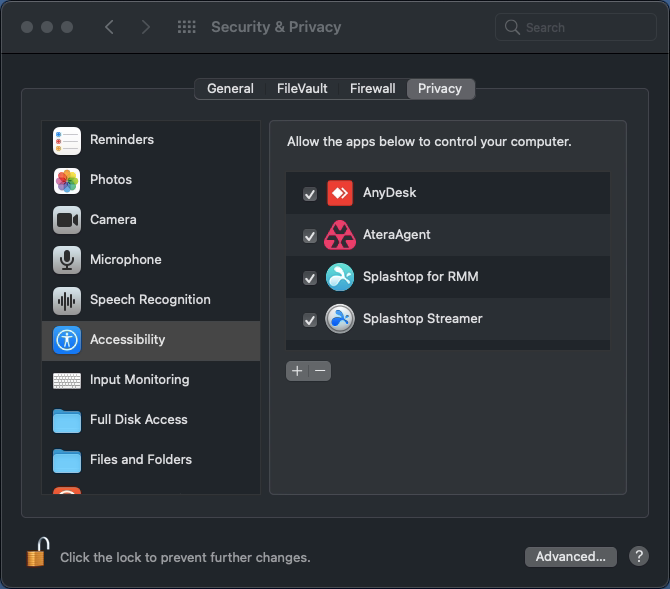The image size is (670, 589).
Task: Go back with the left arrow
Action: pyautogui.click(x=109, y=27)
